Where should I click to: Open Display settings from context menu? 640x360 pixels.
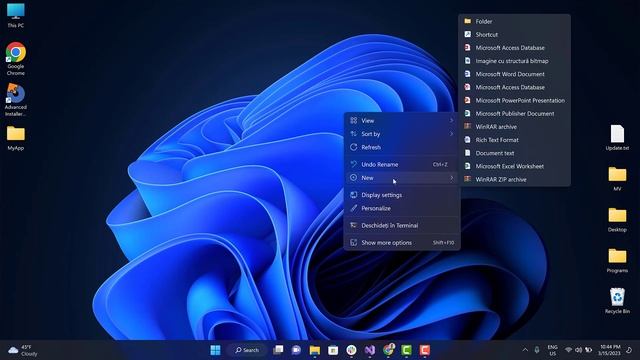(402, 195)
